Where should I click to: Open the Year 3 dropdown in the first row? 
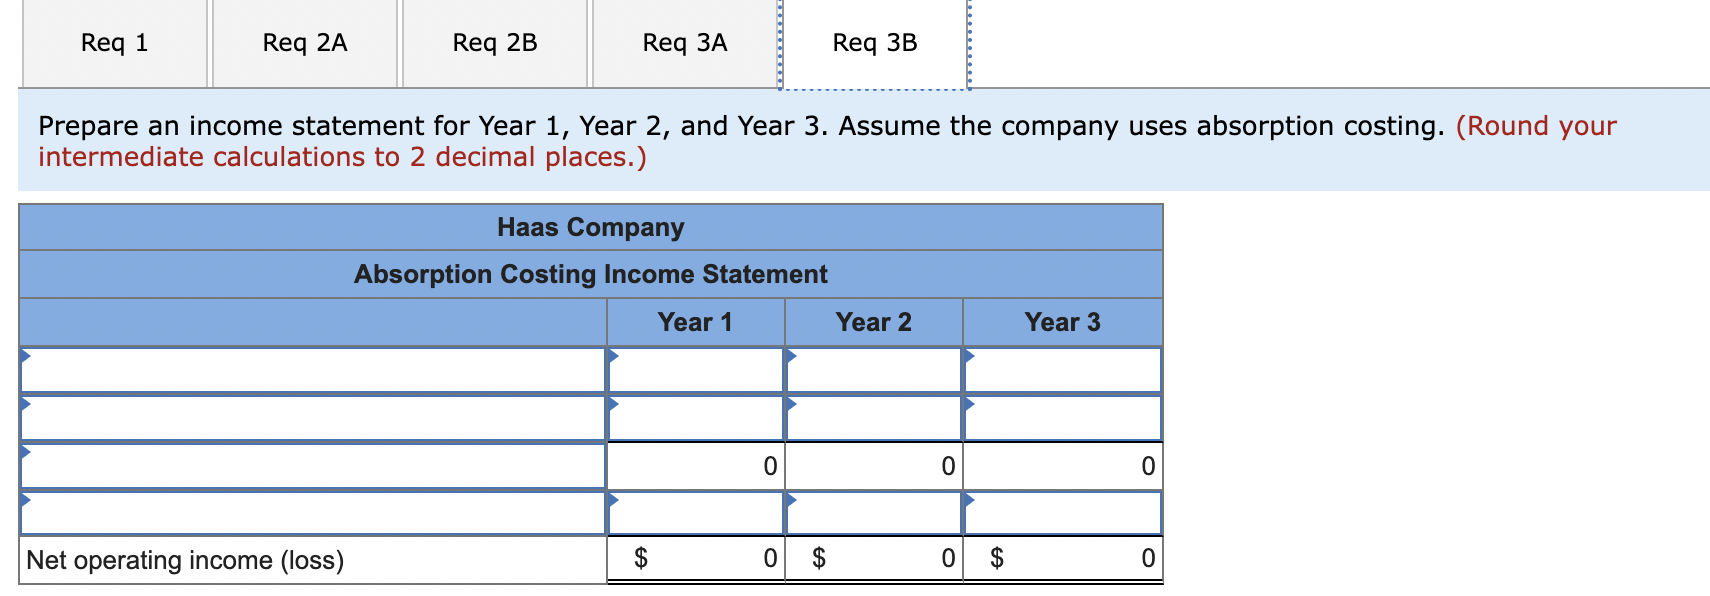coord(1060,370)
